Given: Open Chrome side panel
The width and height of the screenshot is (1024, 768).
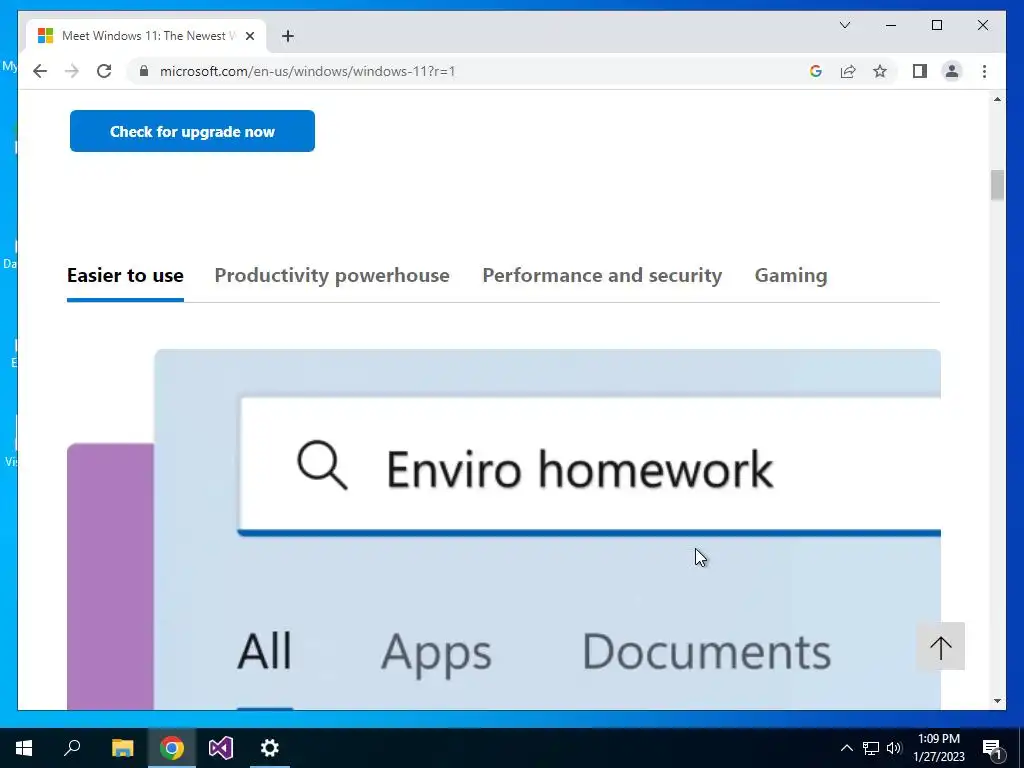Looking at the screenshot, I should tap(920, 71).
